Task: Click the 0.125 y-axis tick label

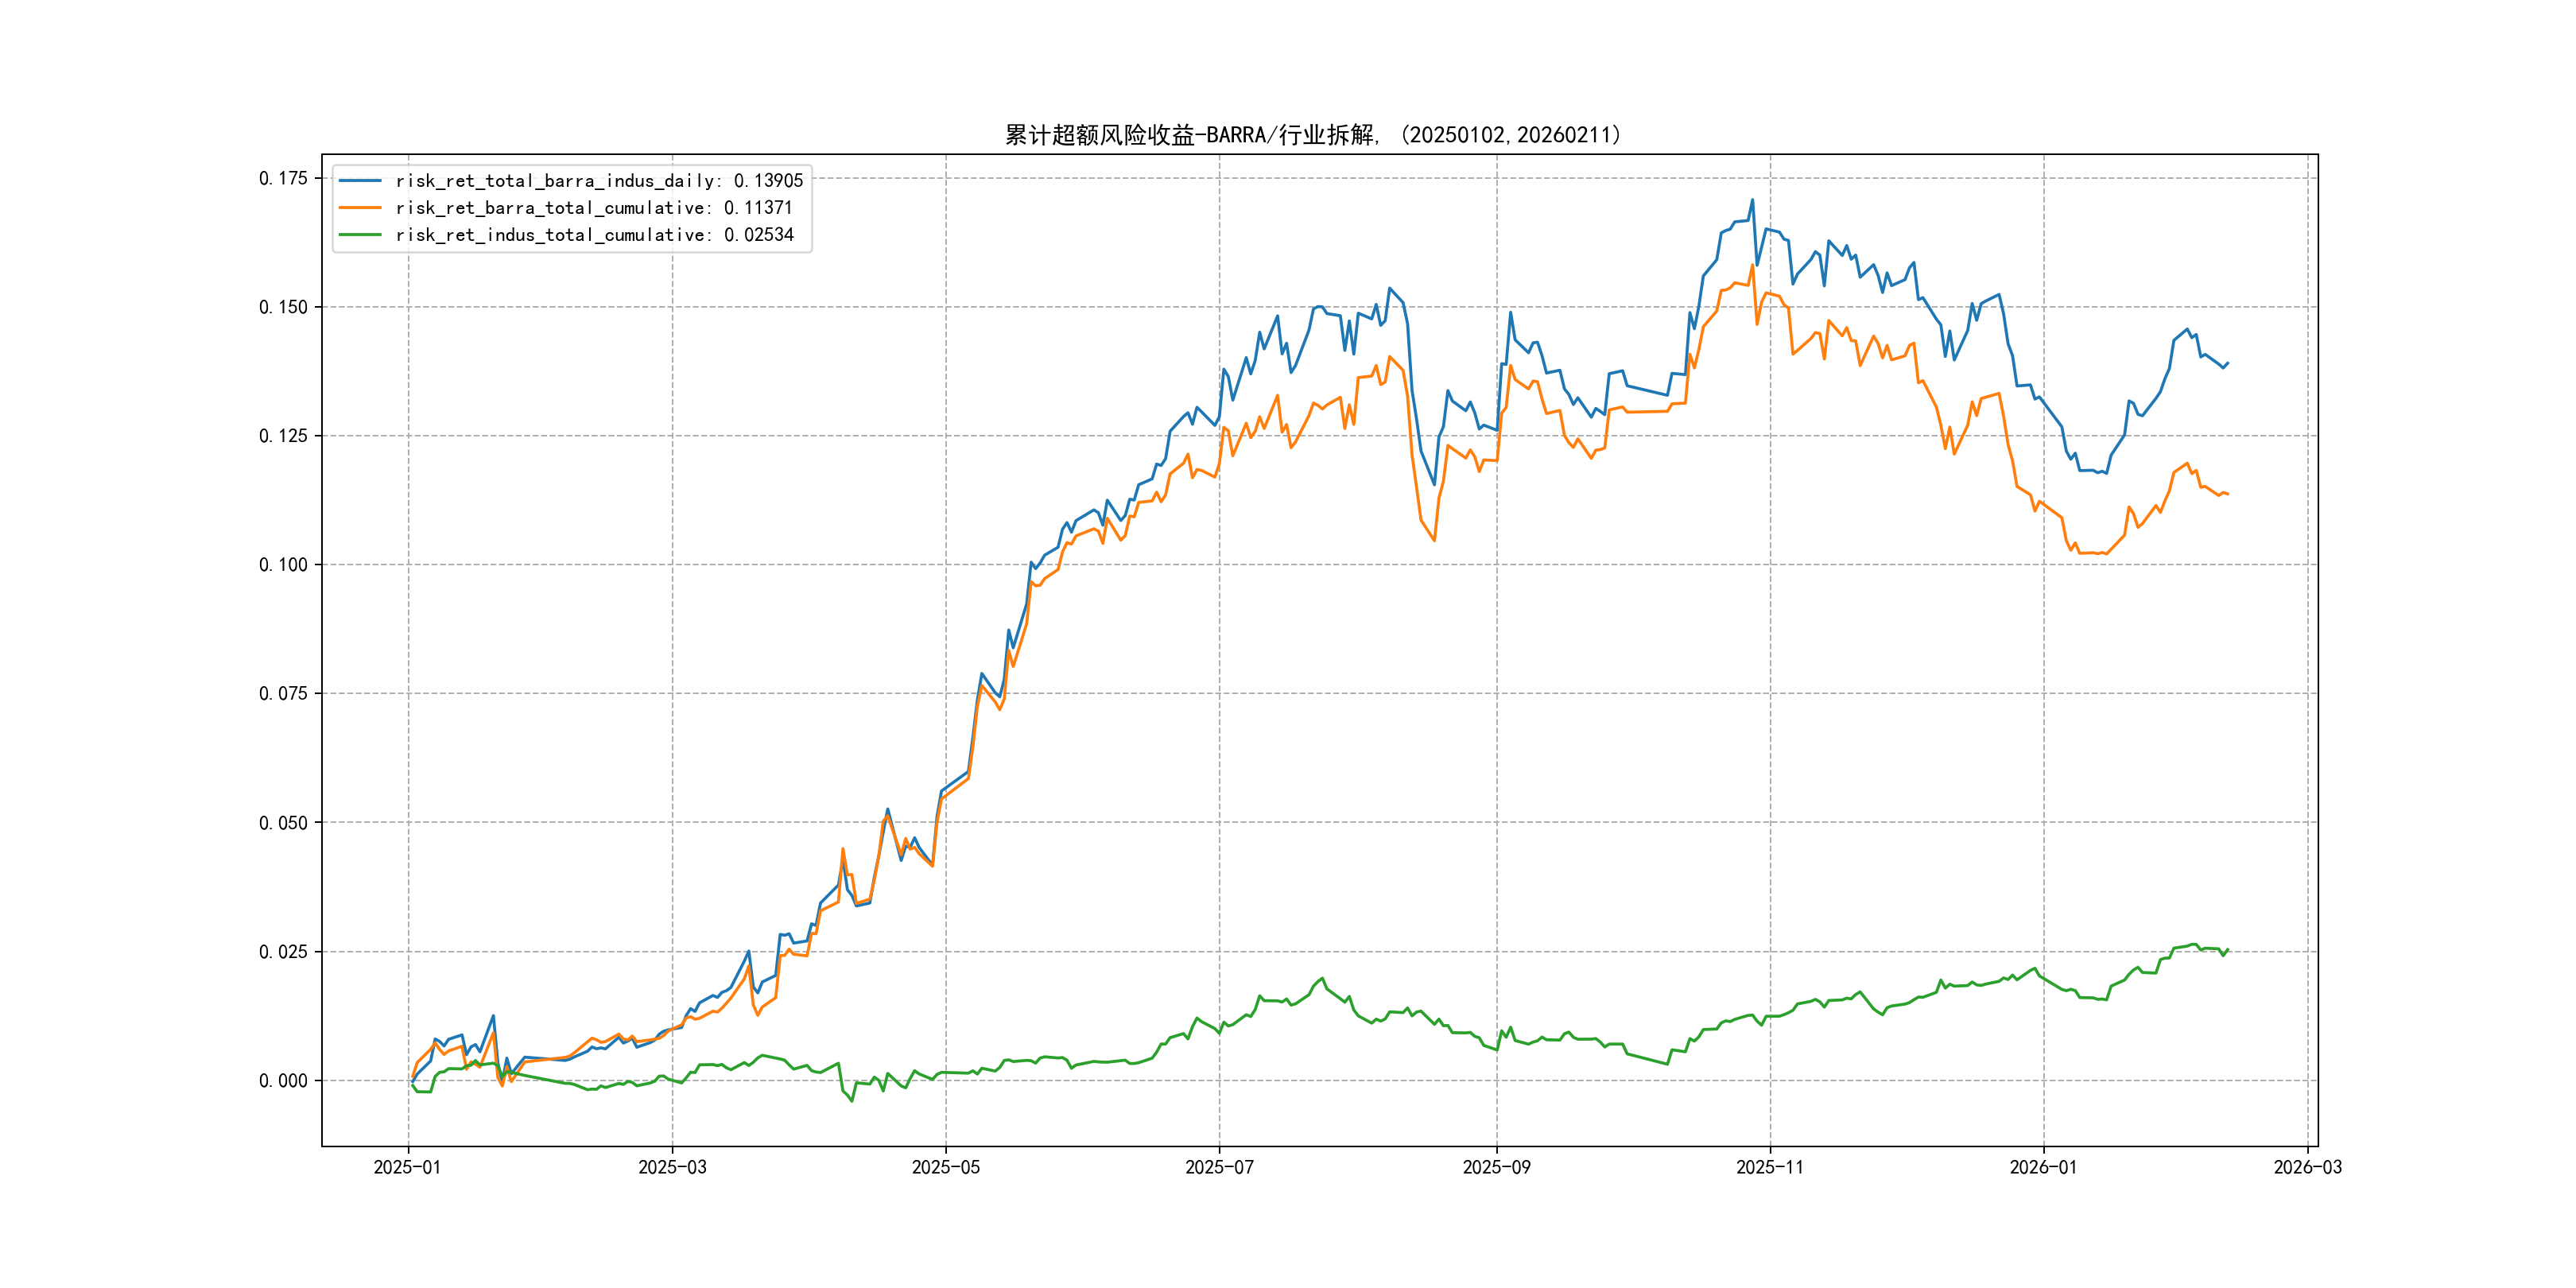Action: pyautogui.click(x=283, y=436)
